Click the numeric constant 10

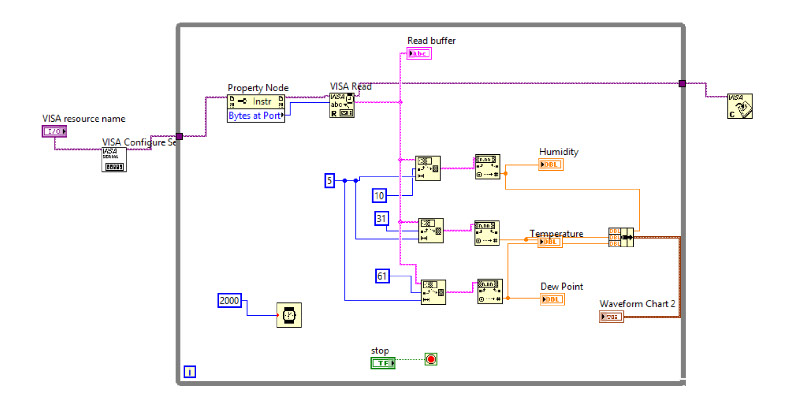click(379, 195)
